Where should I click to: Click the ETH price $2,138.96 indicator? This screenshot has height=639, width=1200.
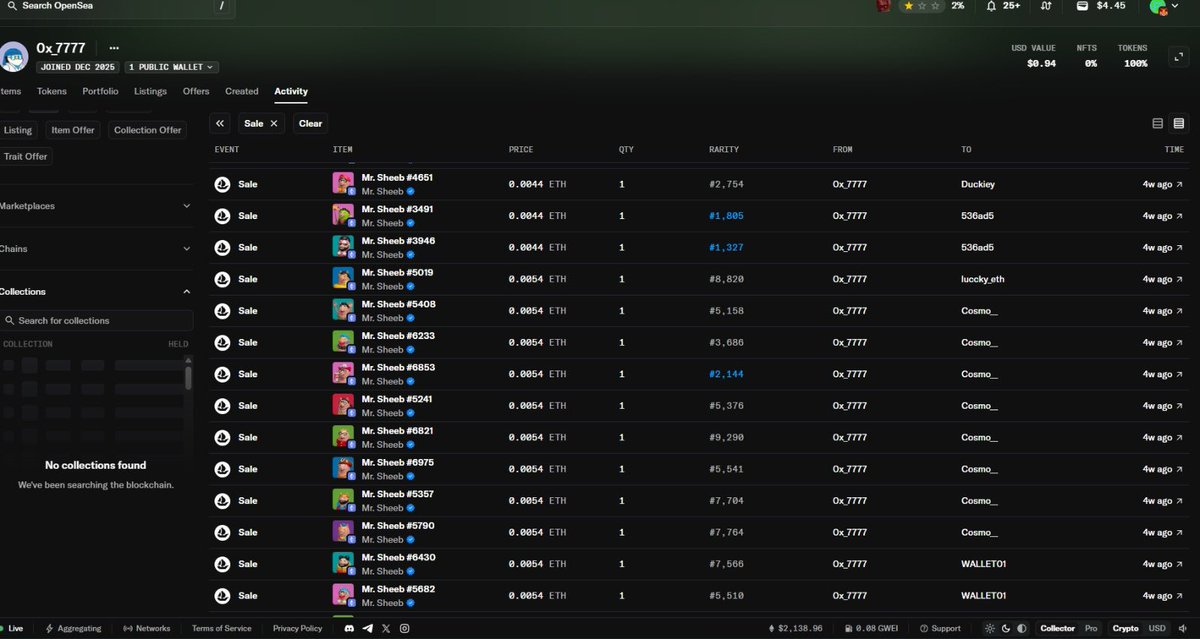click(795, 628)
